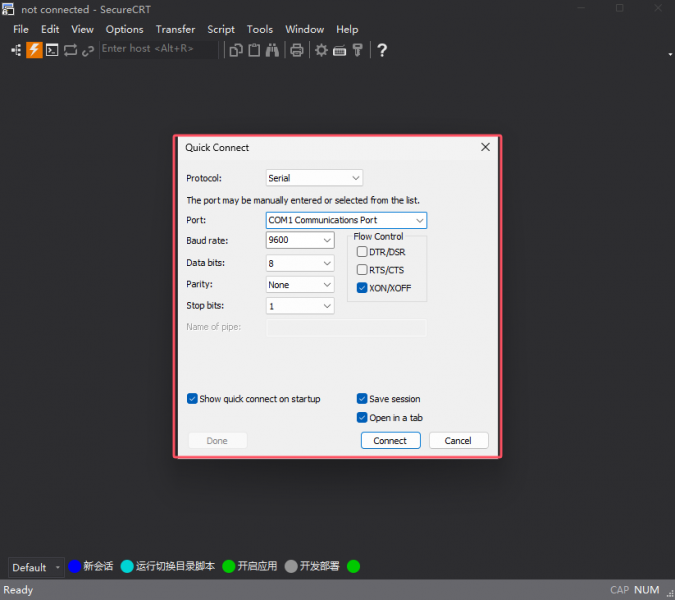Open the Parity dropdown showing None
Image resolution: width=675 pixels, height=600 pixels.
click(300, 285)
